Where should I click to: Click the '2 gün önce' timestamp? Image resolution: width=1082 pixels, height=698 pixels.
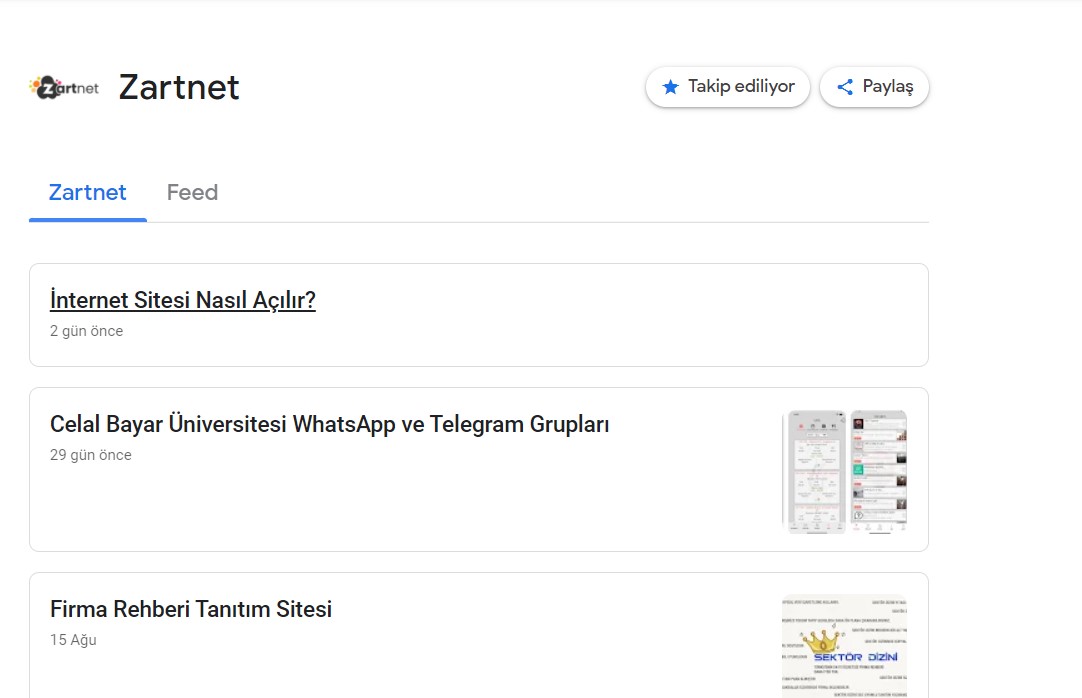coord(86,331)
